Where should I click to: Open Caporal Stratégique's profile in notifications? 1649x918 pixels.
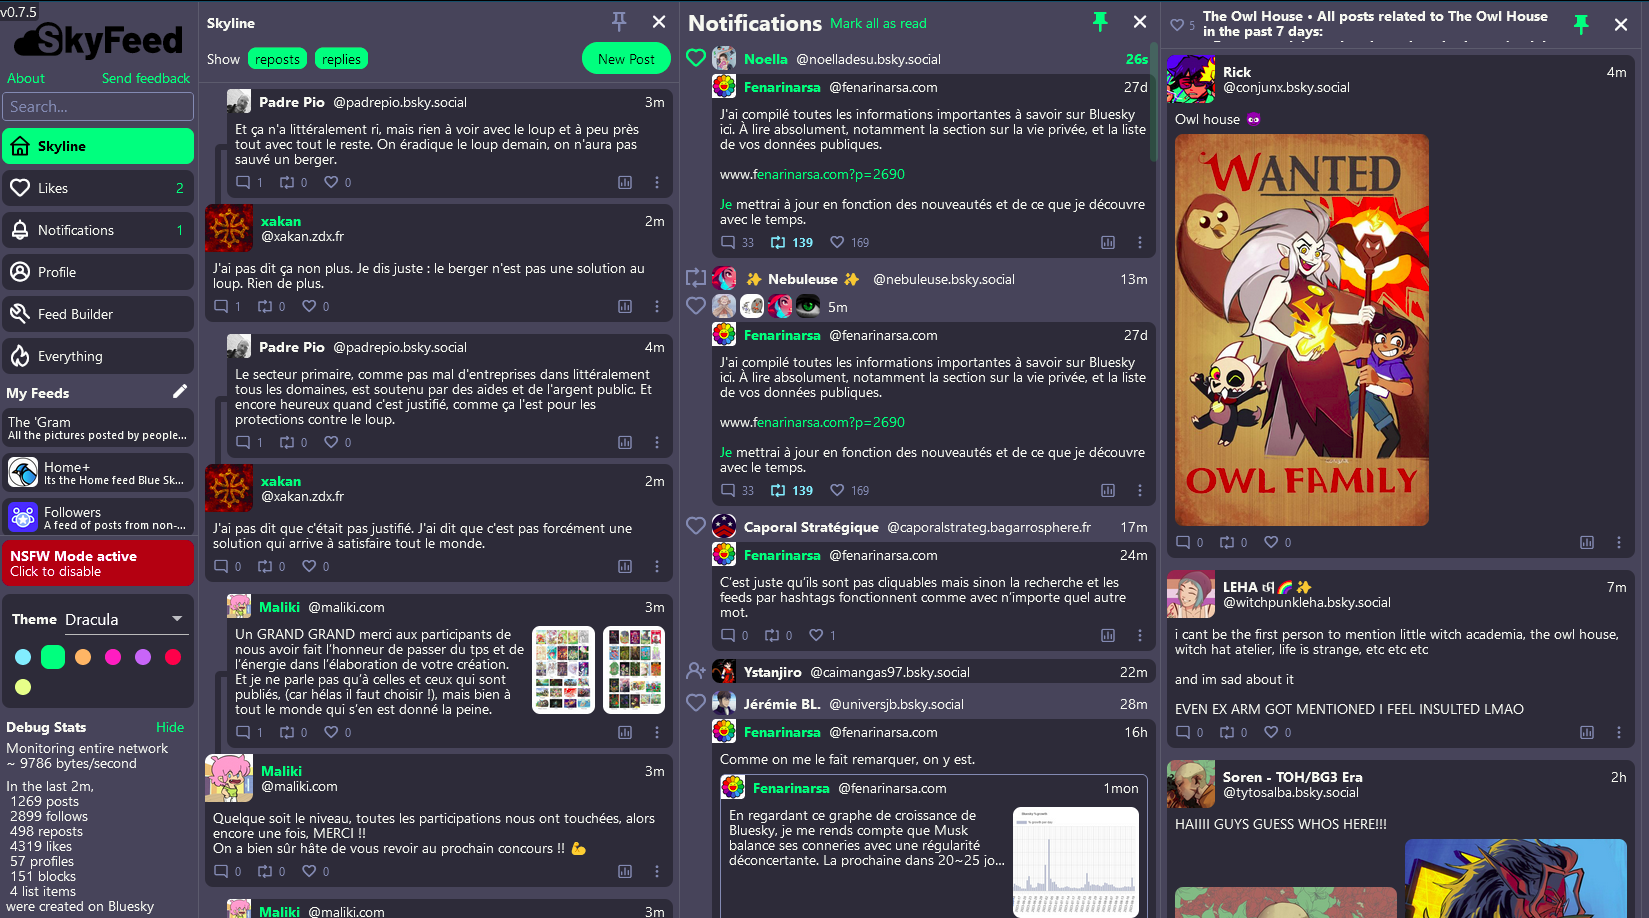811,527
